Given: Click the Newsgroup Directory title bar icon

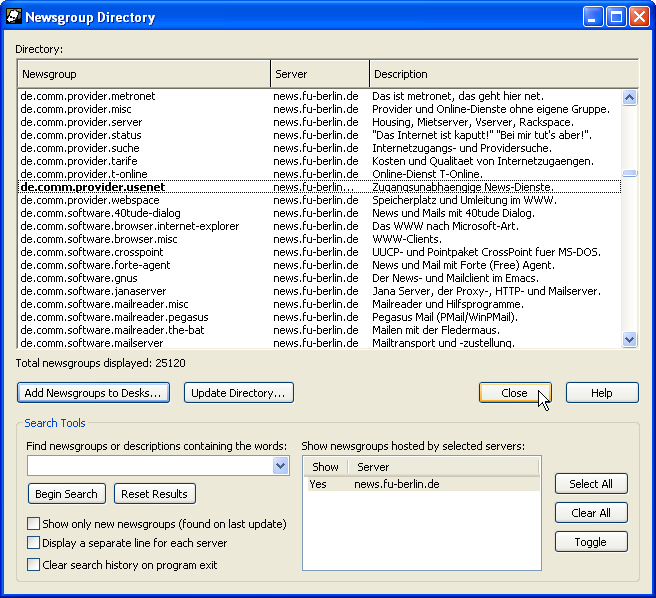Looking at the screenshot, I should [13, 17].
